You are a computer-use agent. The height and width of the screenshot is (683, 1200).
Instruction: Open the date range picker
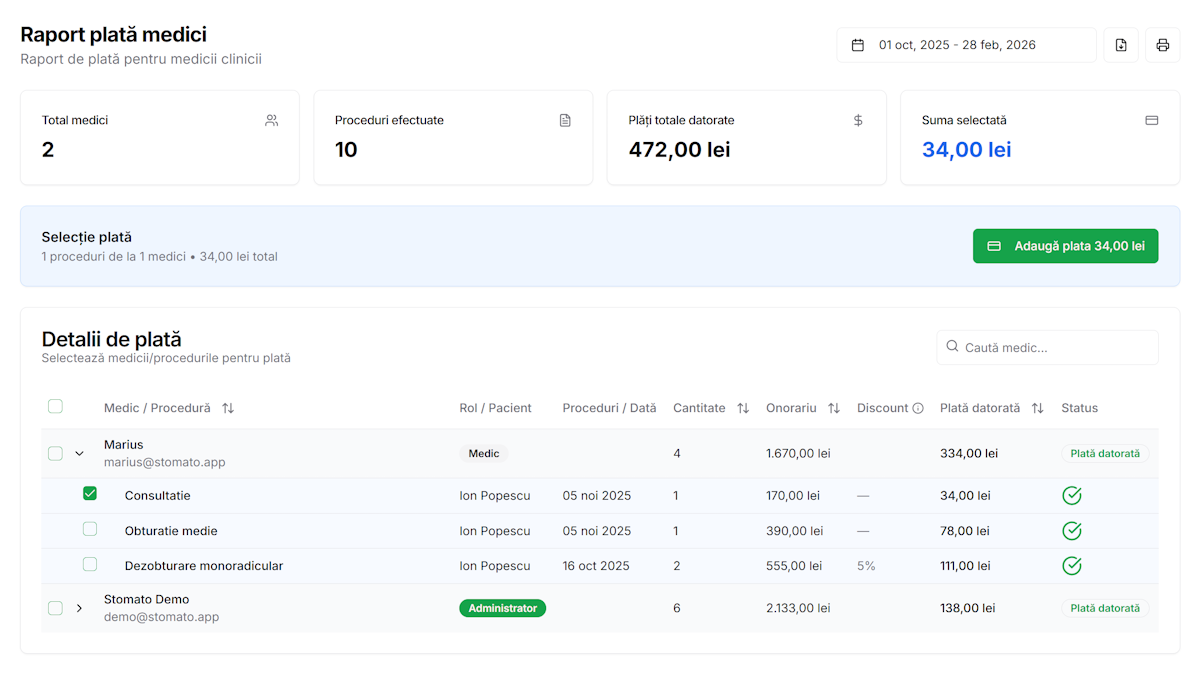[966, 45]
